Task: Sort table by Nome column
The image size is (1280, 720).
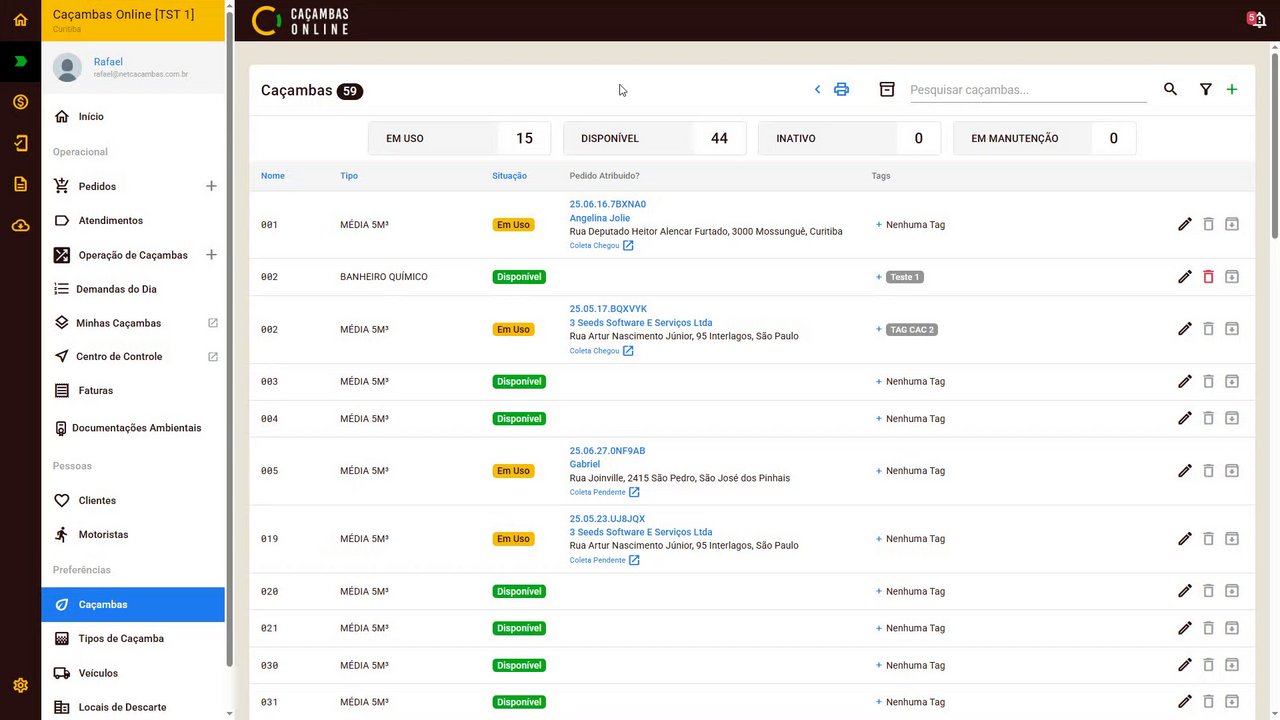Action: (273, 176)
